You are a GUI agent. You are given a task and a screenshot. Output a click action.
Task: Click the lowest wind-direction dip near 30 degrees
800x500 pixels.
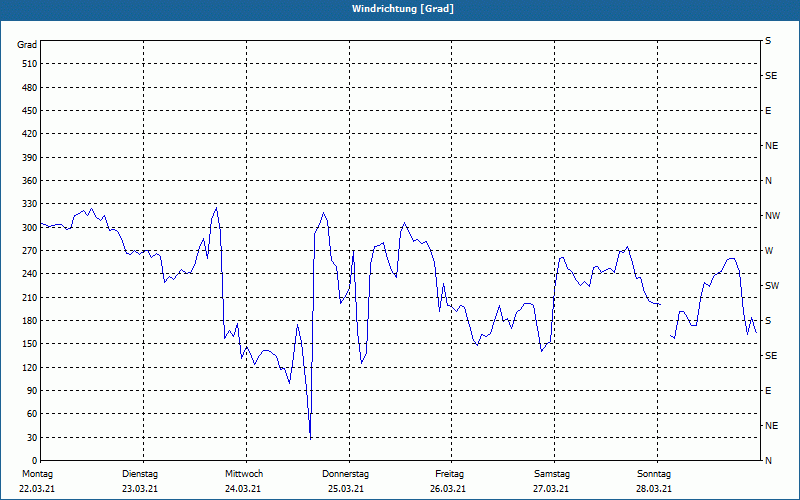coord(310,438)
